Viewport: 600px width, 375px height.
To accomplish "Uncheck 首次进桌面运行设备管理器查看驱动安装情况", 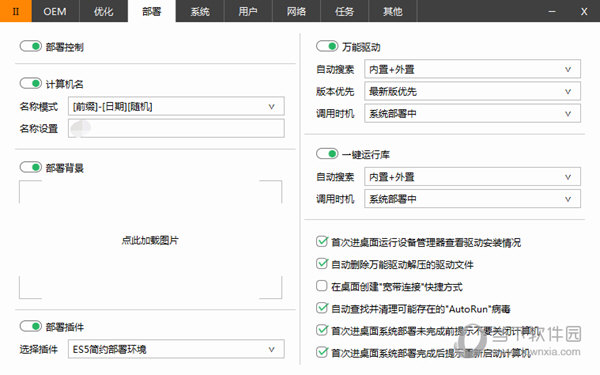I will coord(322,241).
